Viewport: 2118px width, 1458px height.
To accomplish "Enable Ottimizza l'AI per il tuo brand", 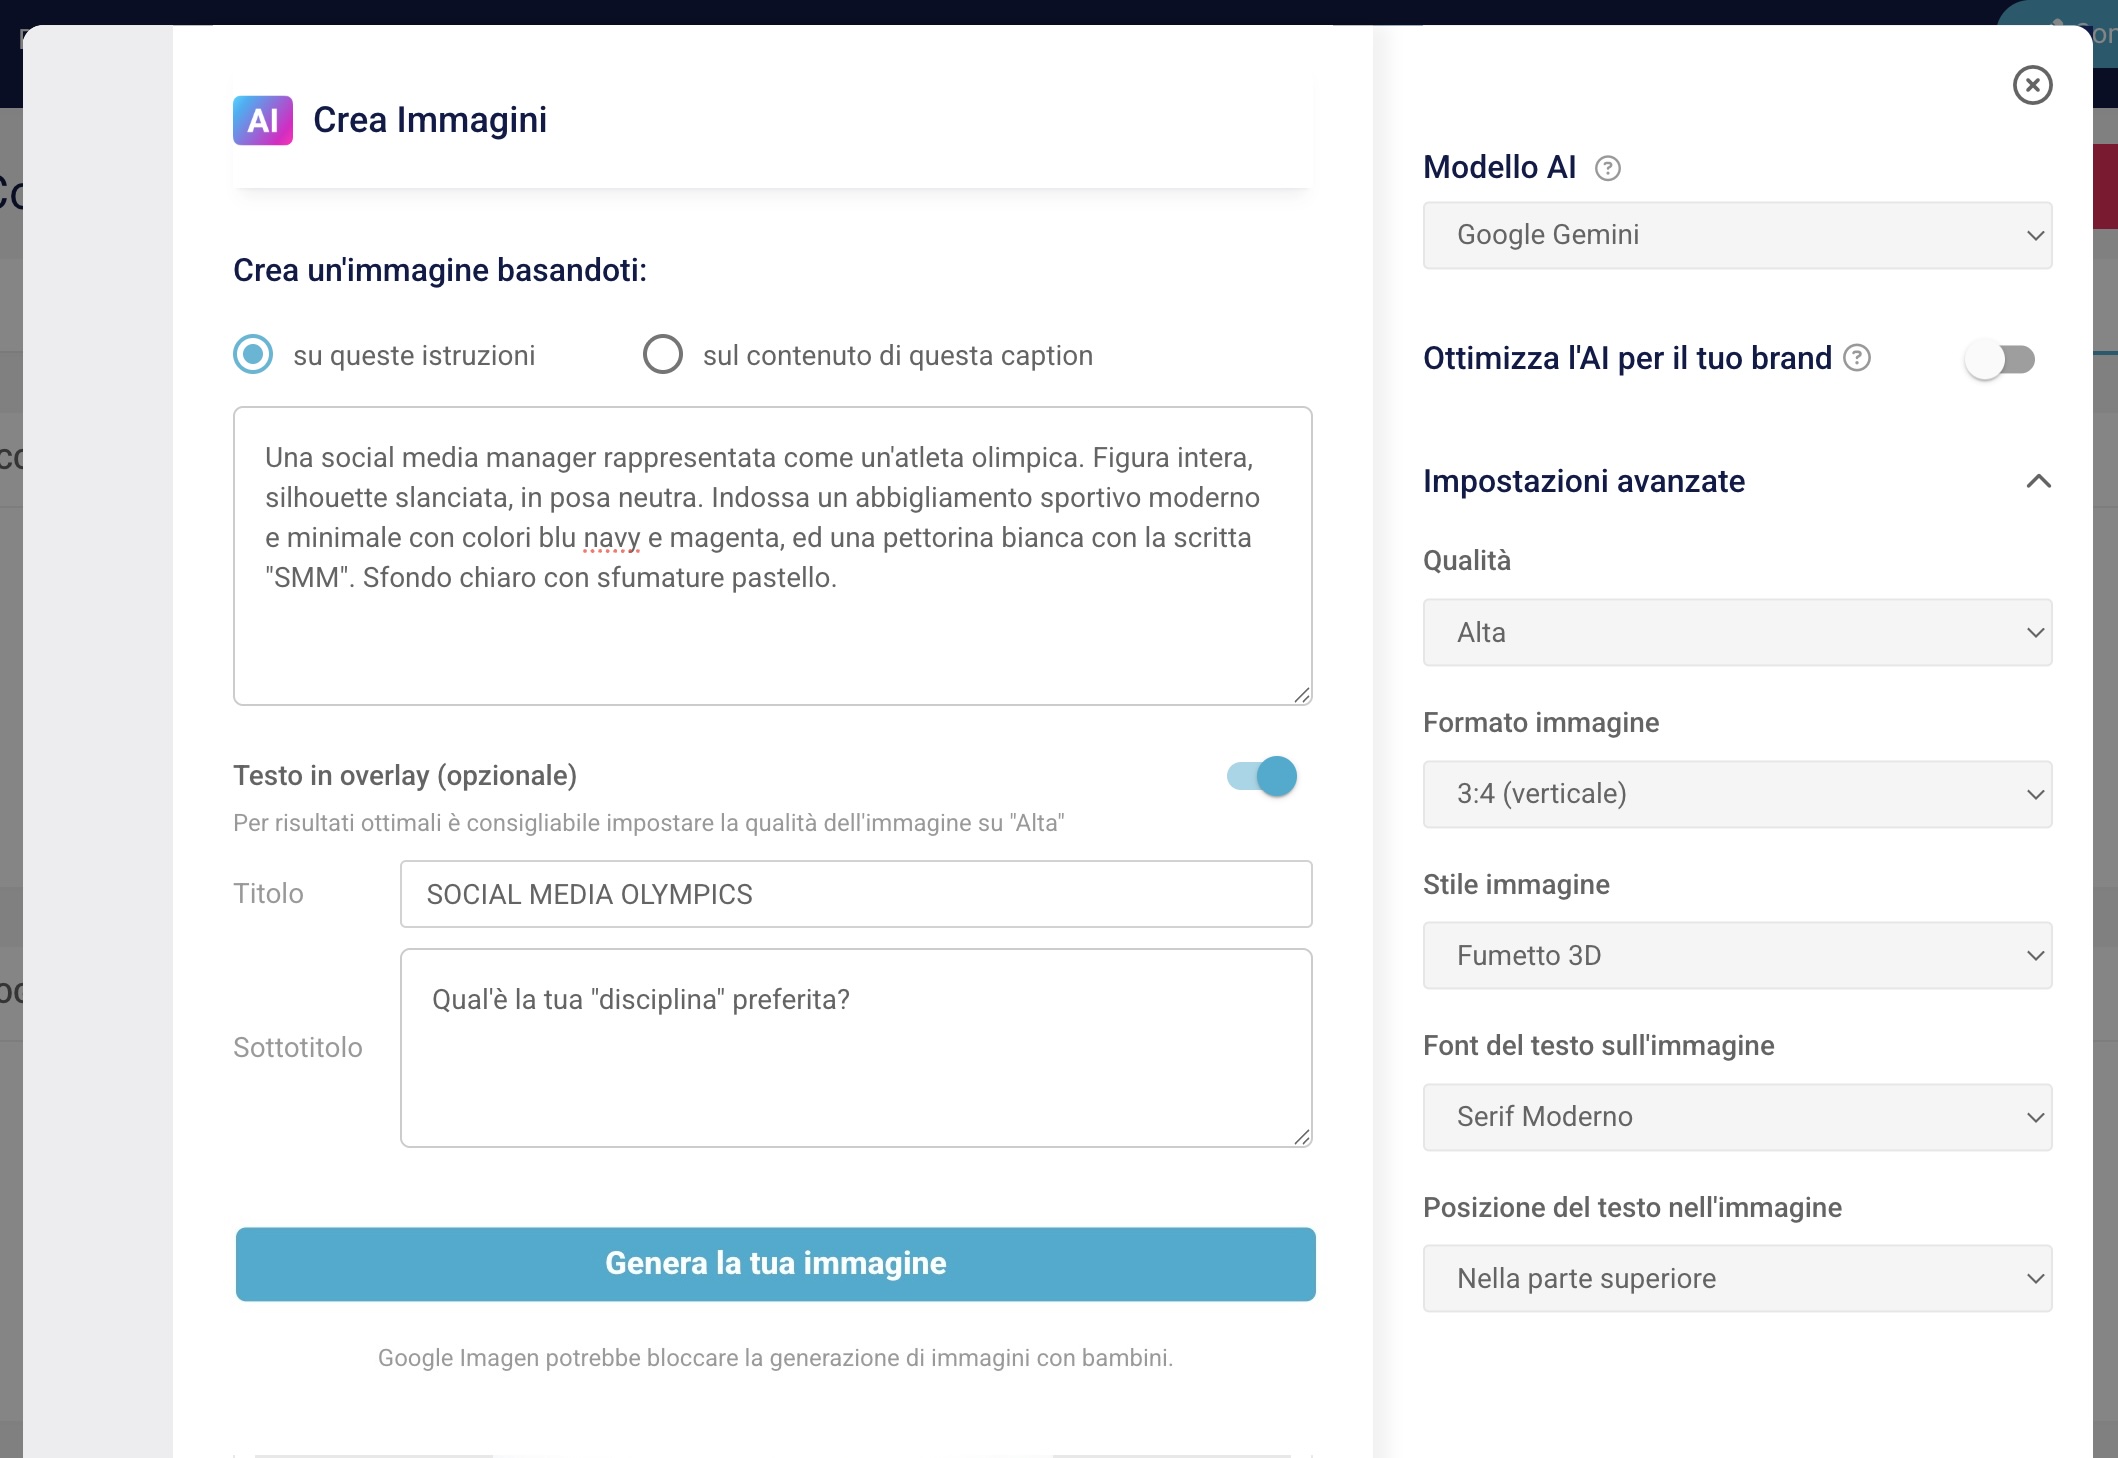I will point(1999,359).
